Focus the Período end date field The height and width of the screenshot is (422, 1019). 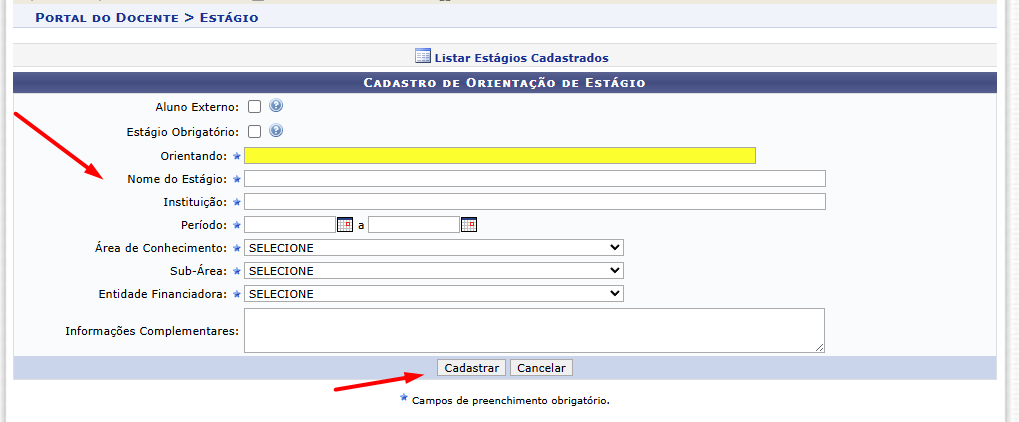click(414, 225)
